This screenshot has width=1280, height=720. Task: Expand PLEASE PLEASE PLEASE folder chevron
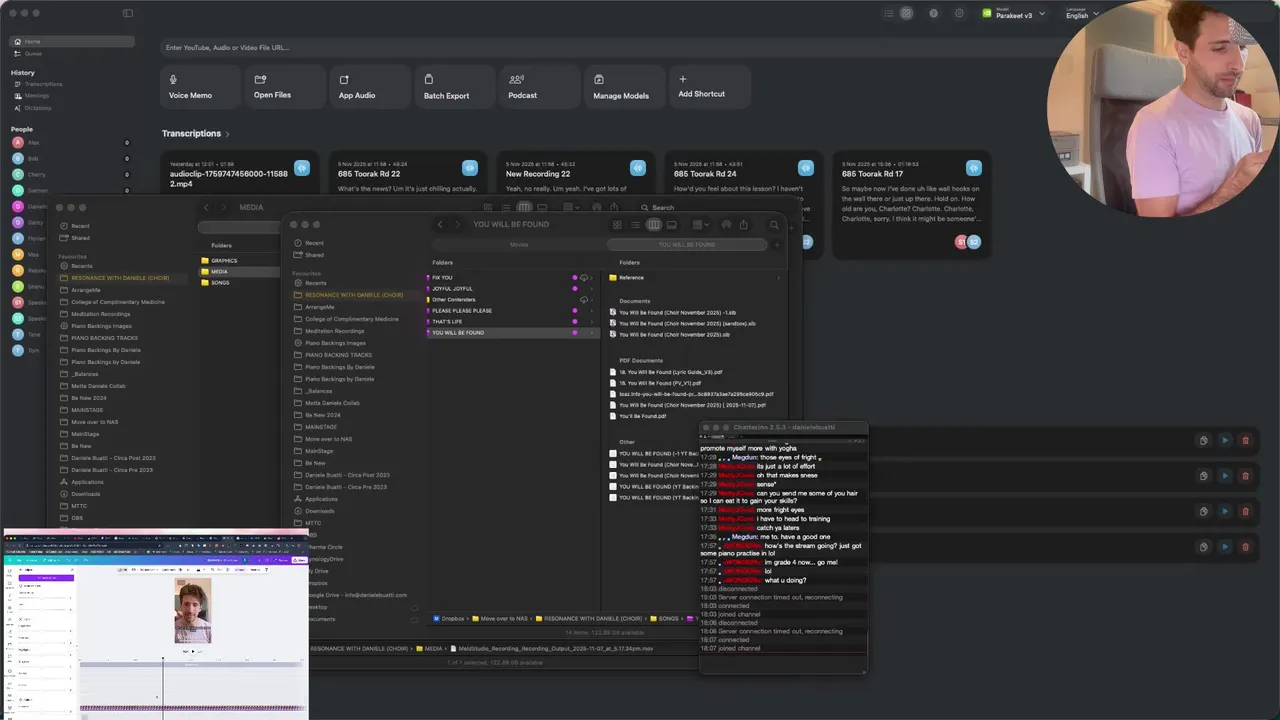[591, 311]
